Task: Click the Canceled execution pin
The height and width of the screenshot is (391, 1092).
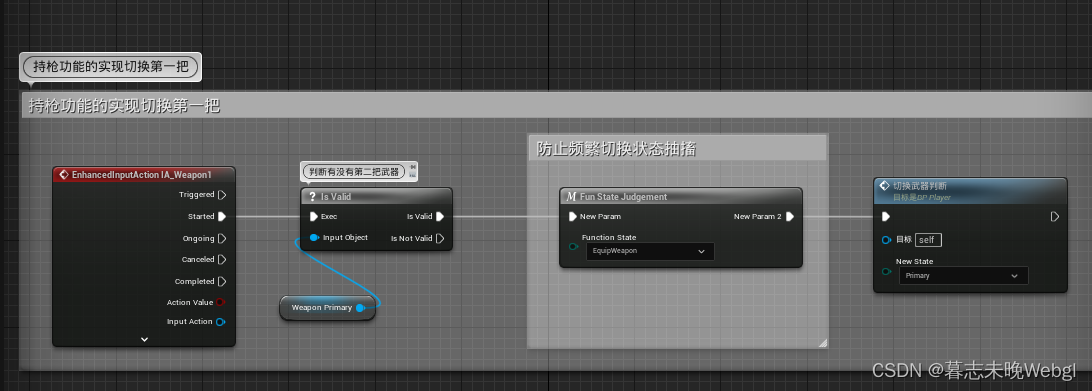Action: click(x=222, y=259)
